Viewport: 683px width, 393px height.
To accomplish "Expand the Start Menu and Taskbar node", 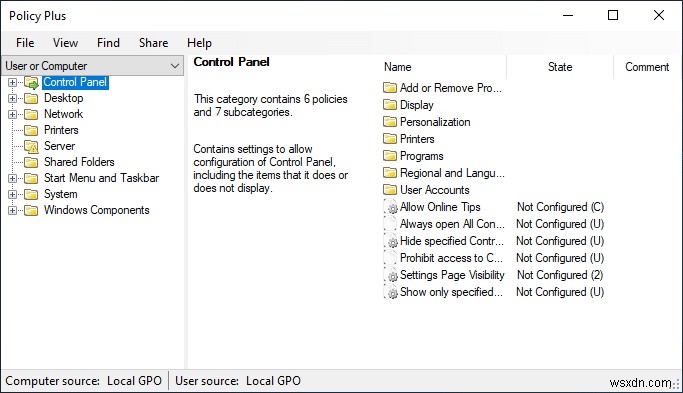I will [13, 178].
